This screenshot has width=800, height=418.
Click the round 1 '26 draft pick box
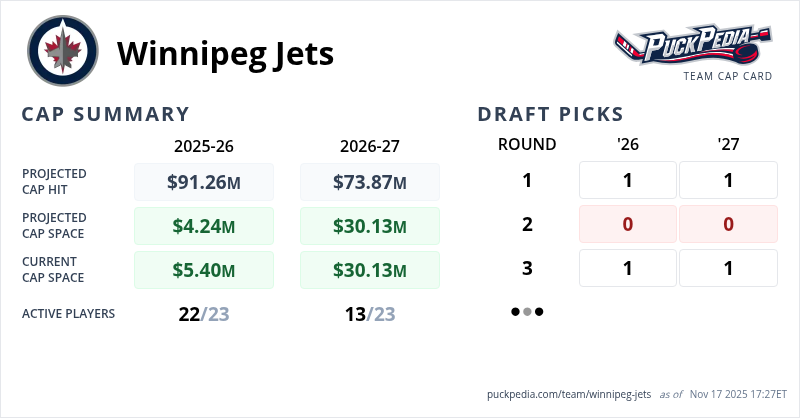(628, 180)
